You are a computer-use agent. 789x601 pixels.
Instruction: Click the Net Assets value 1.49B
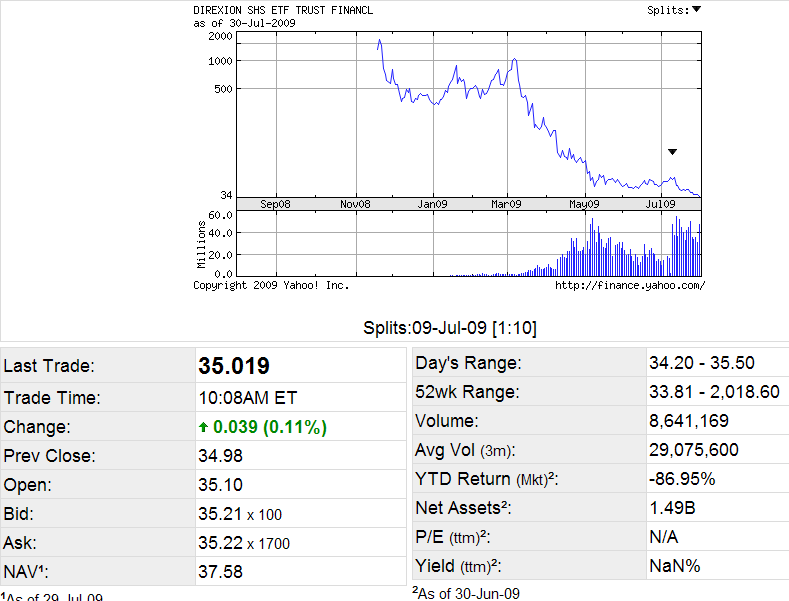pyautogui.click(x=671, y=508)
